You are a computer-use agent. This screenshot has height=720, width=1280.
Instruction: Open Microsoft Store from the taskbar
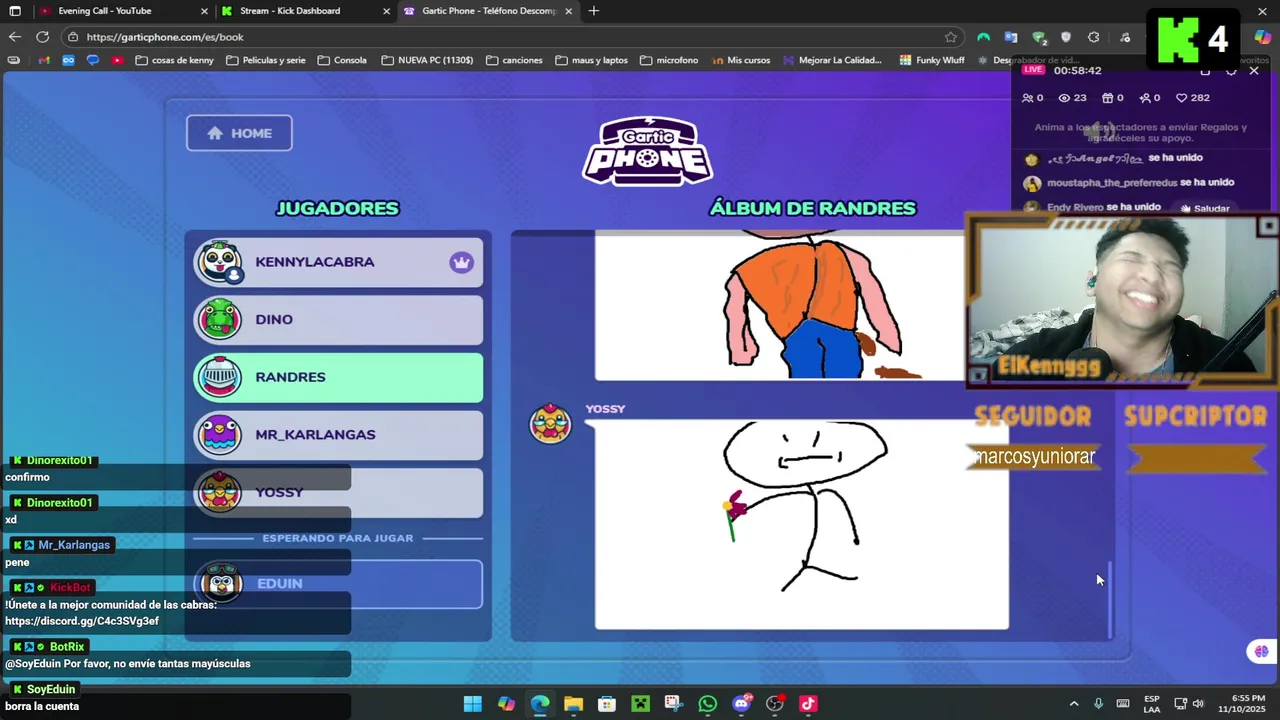(607, 704)
